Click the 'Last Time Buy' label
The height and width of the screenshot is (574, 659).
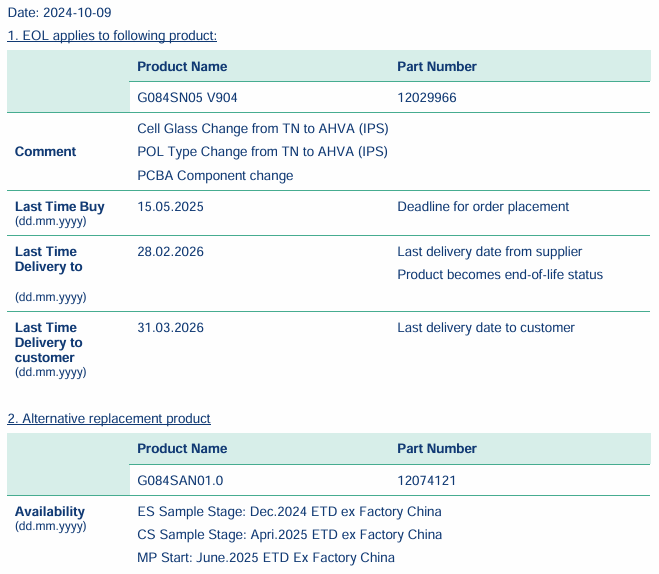pos(59,207)
